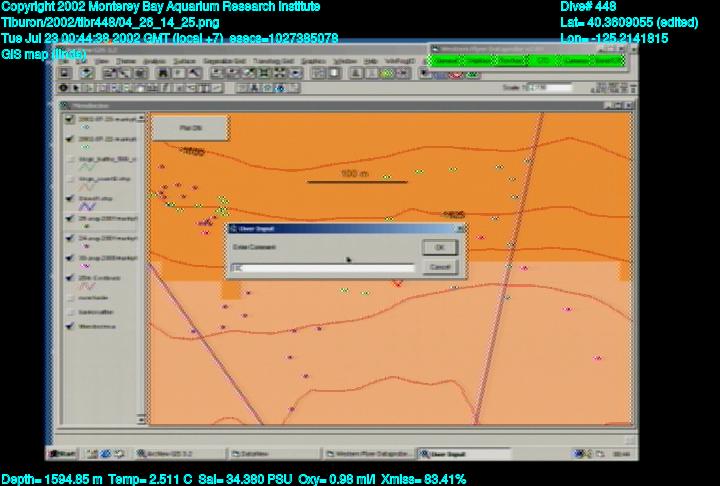Uncheck the 20m Contours layer checkbox
The width and height of the screenshot is (720, 486).
point(69,277)
